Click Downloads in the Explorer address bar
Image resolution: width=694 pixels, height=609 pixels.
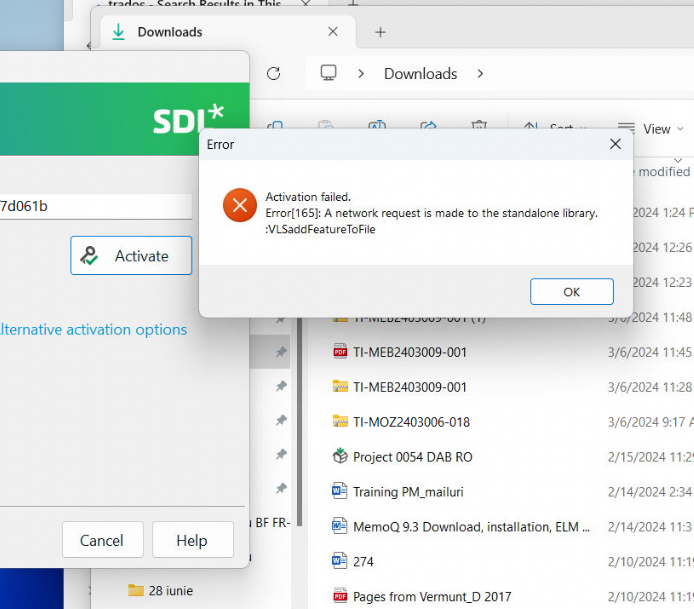click(x=420, y=73)
